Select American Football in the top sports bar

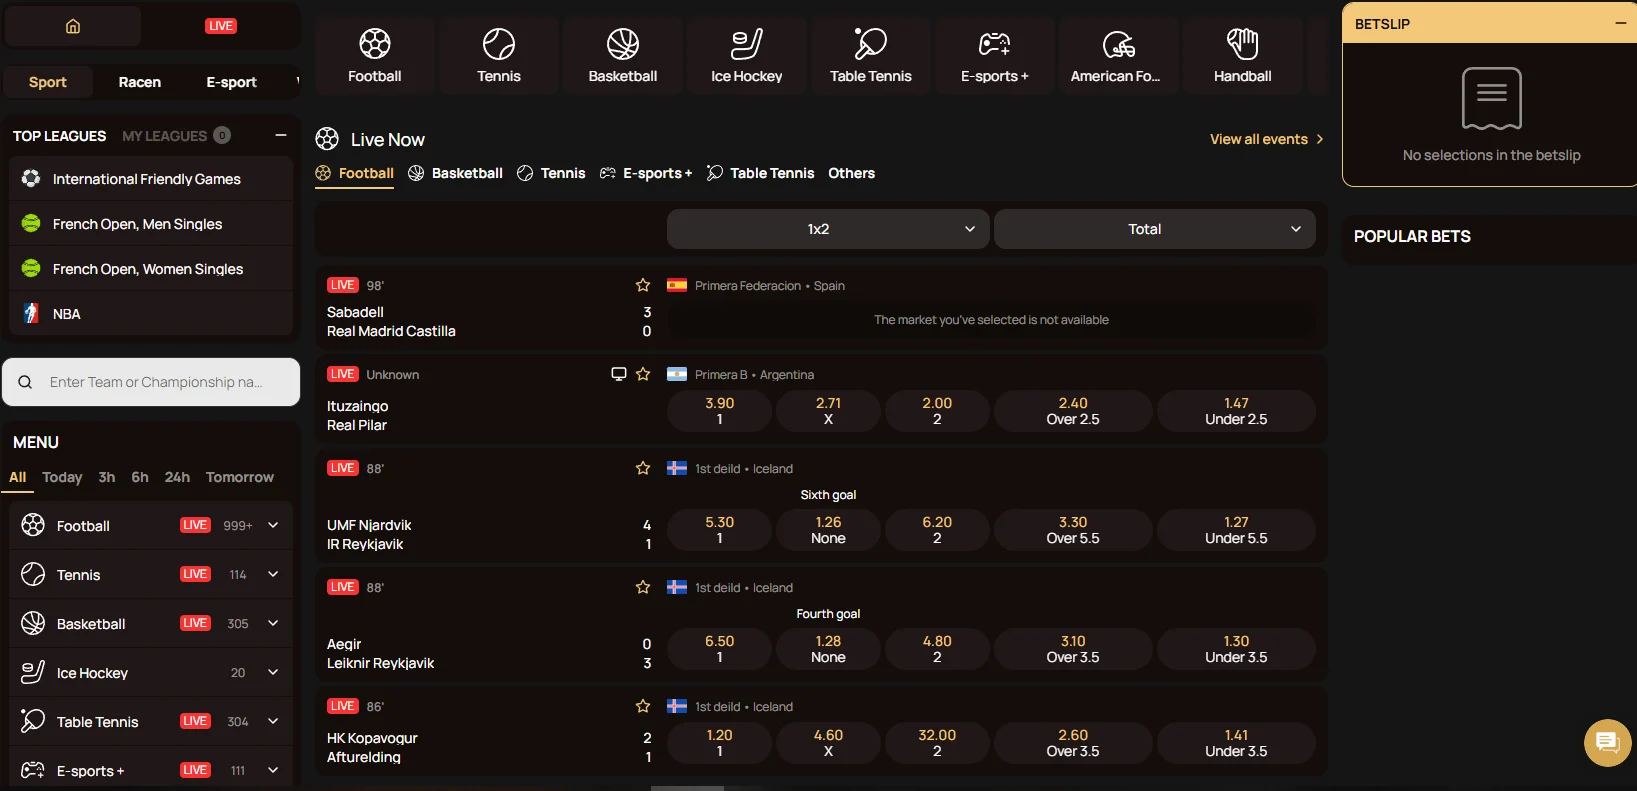tap(1119, 55)
